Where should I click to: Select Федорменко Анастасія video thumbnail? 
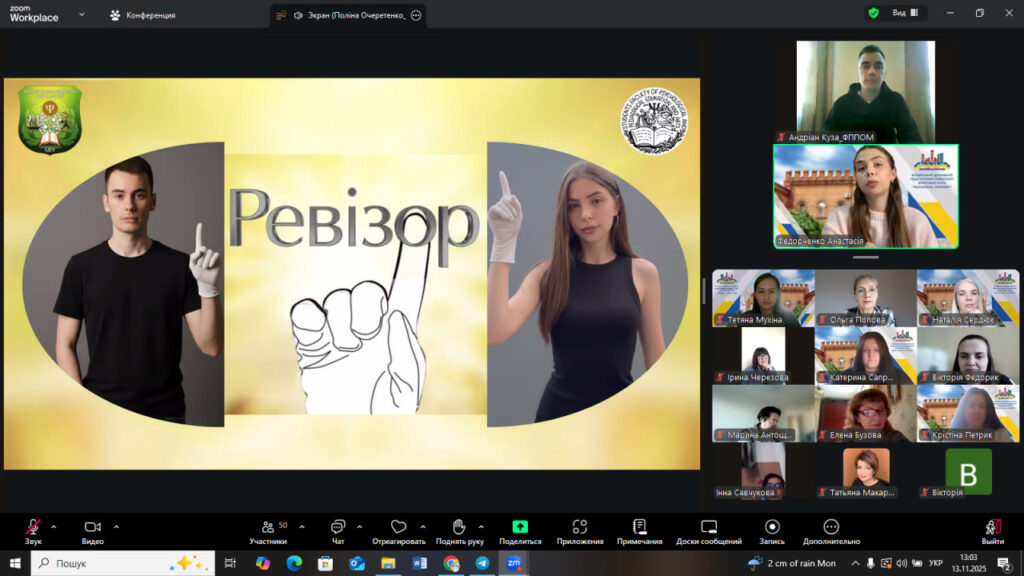click(865, 196)
